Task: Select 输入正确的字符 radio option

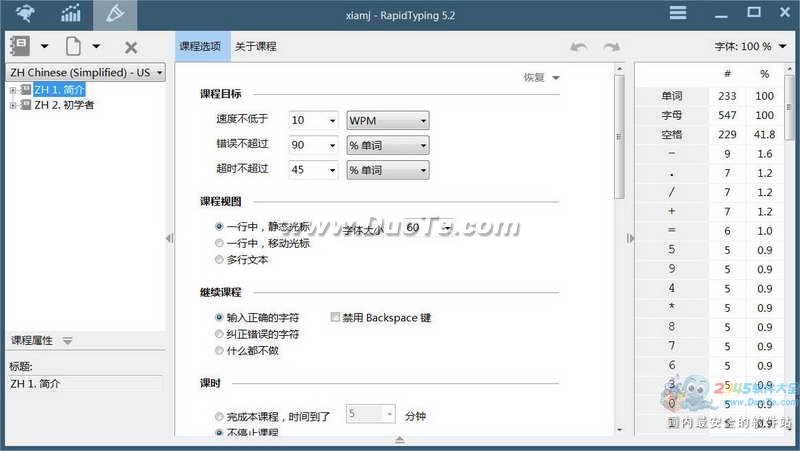Action: click(x=219, y=317)
